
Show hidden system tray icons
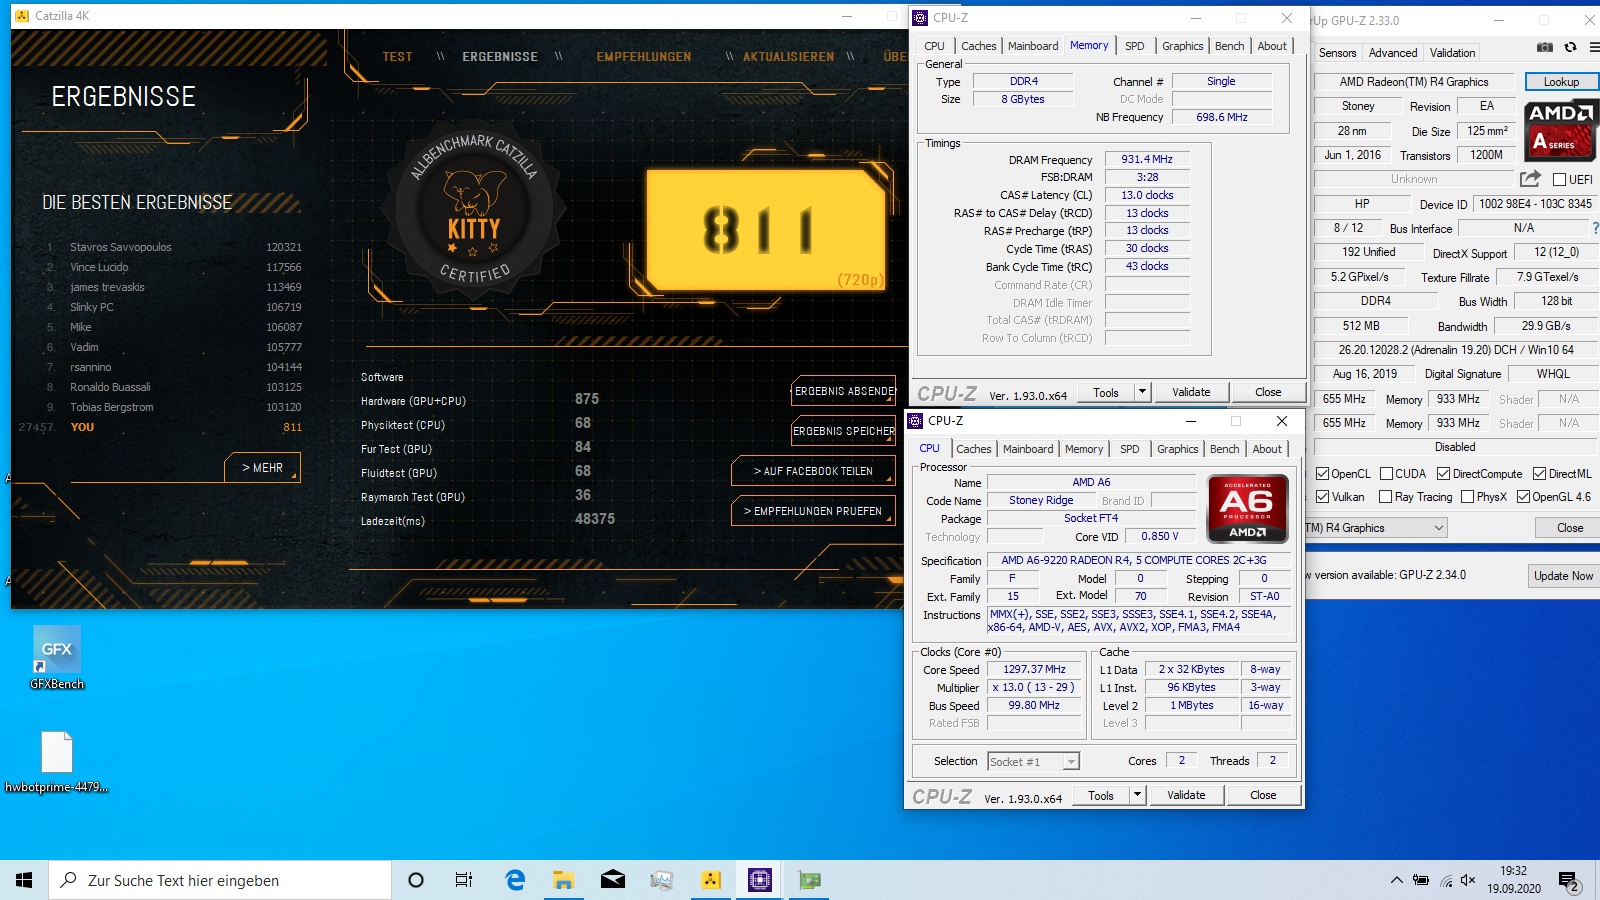1396,880
